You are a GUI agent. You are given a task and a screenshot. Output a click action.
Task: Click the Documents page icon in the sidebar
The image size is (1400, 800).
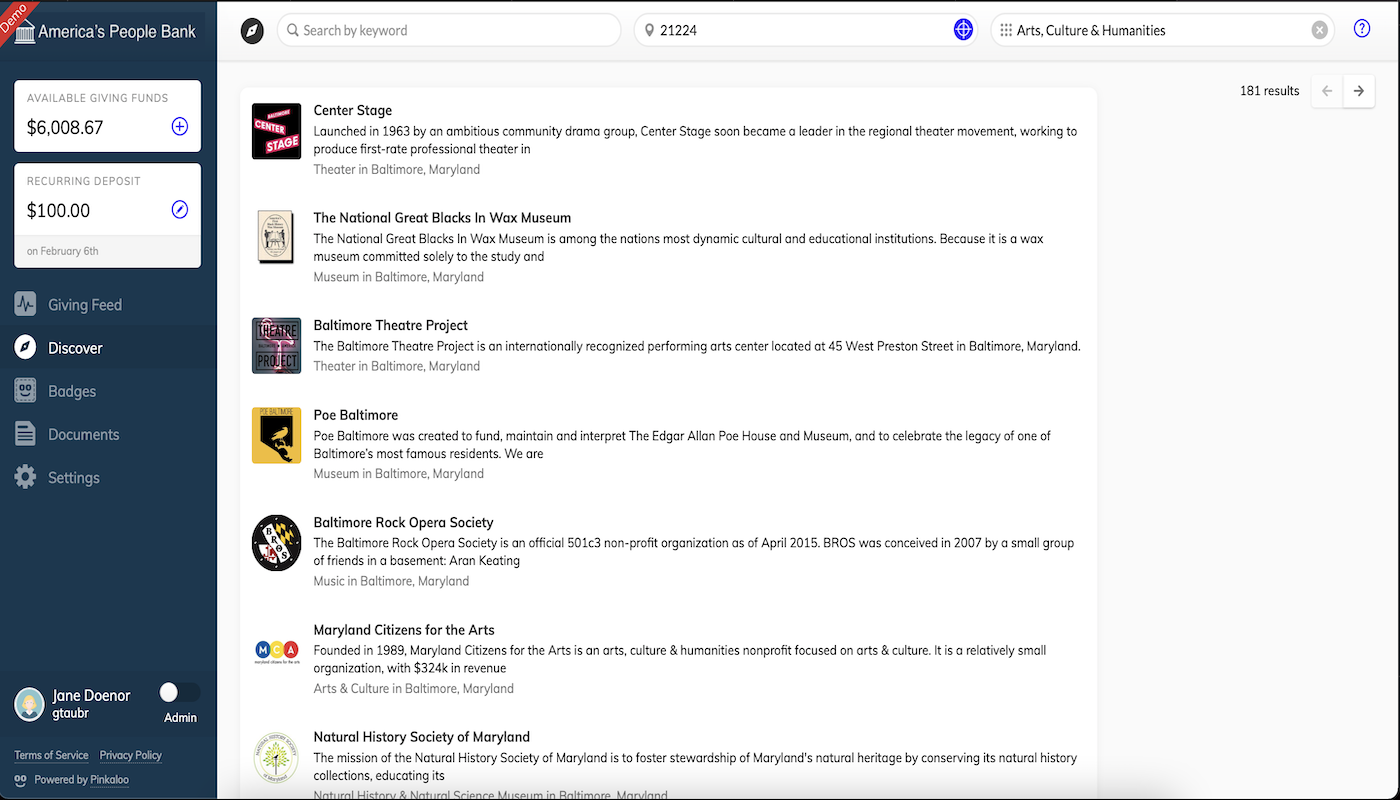pos(26,434)
